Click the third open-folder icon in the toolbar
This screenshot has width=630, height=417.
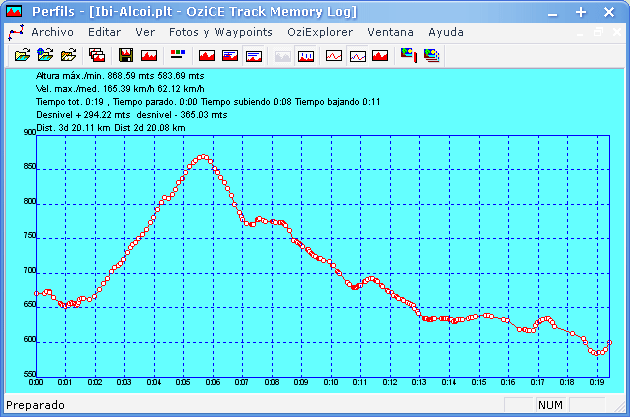point(69,54)
